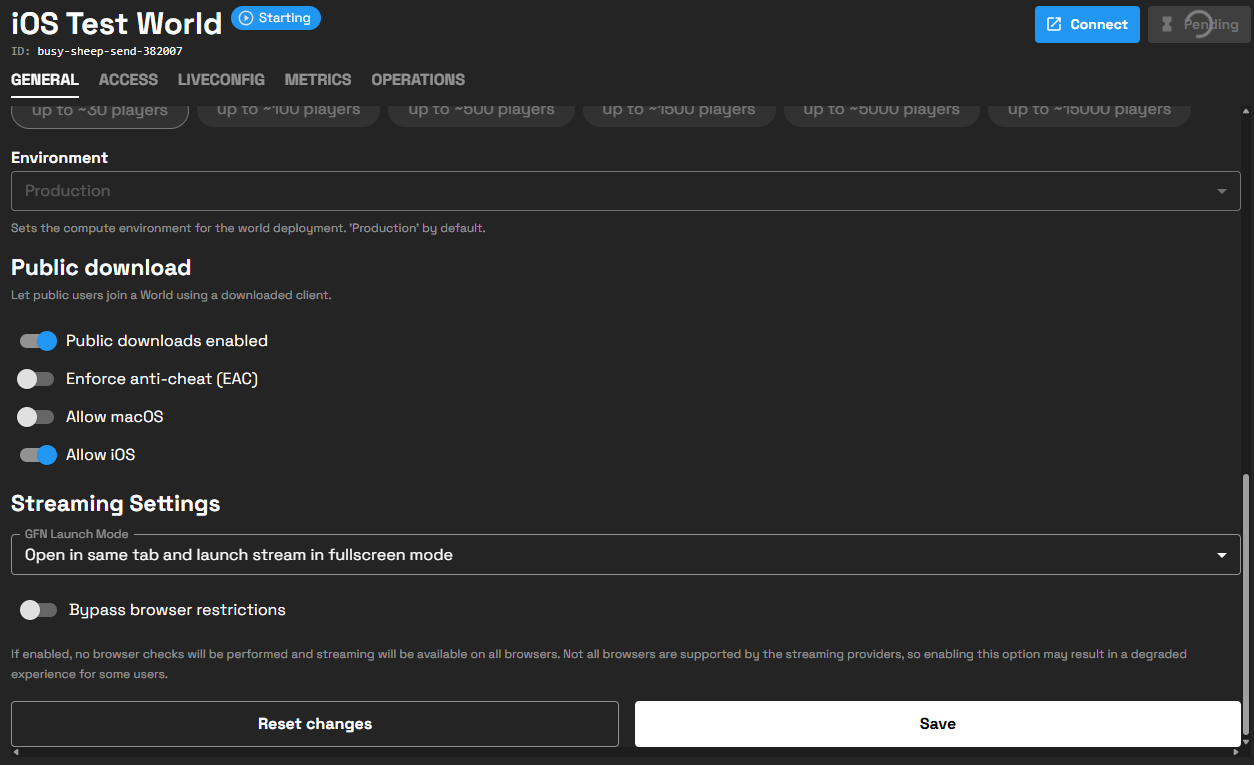The height and width of the screenshot is (765, 1254).
Task: Click the hourglass icon on Pending button
Action: click(x=1166, y=25)
